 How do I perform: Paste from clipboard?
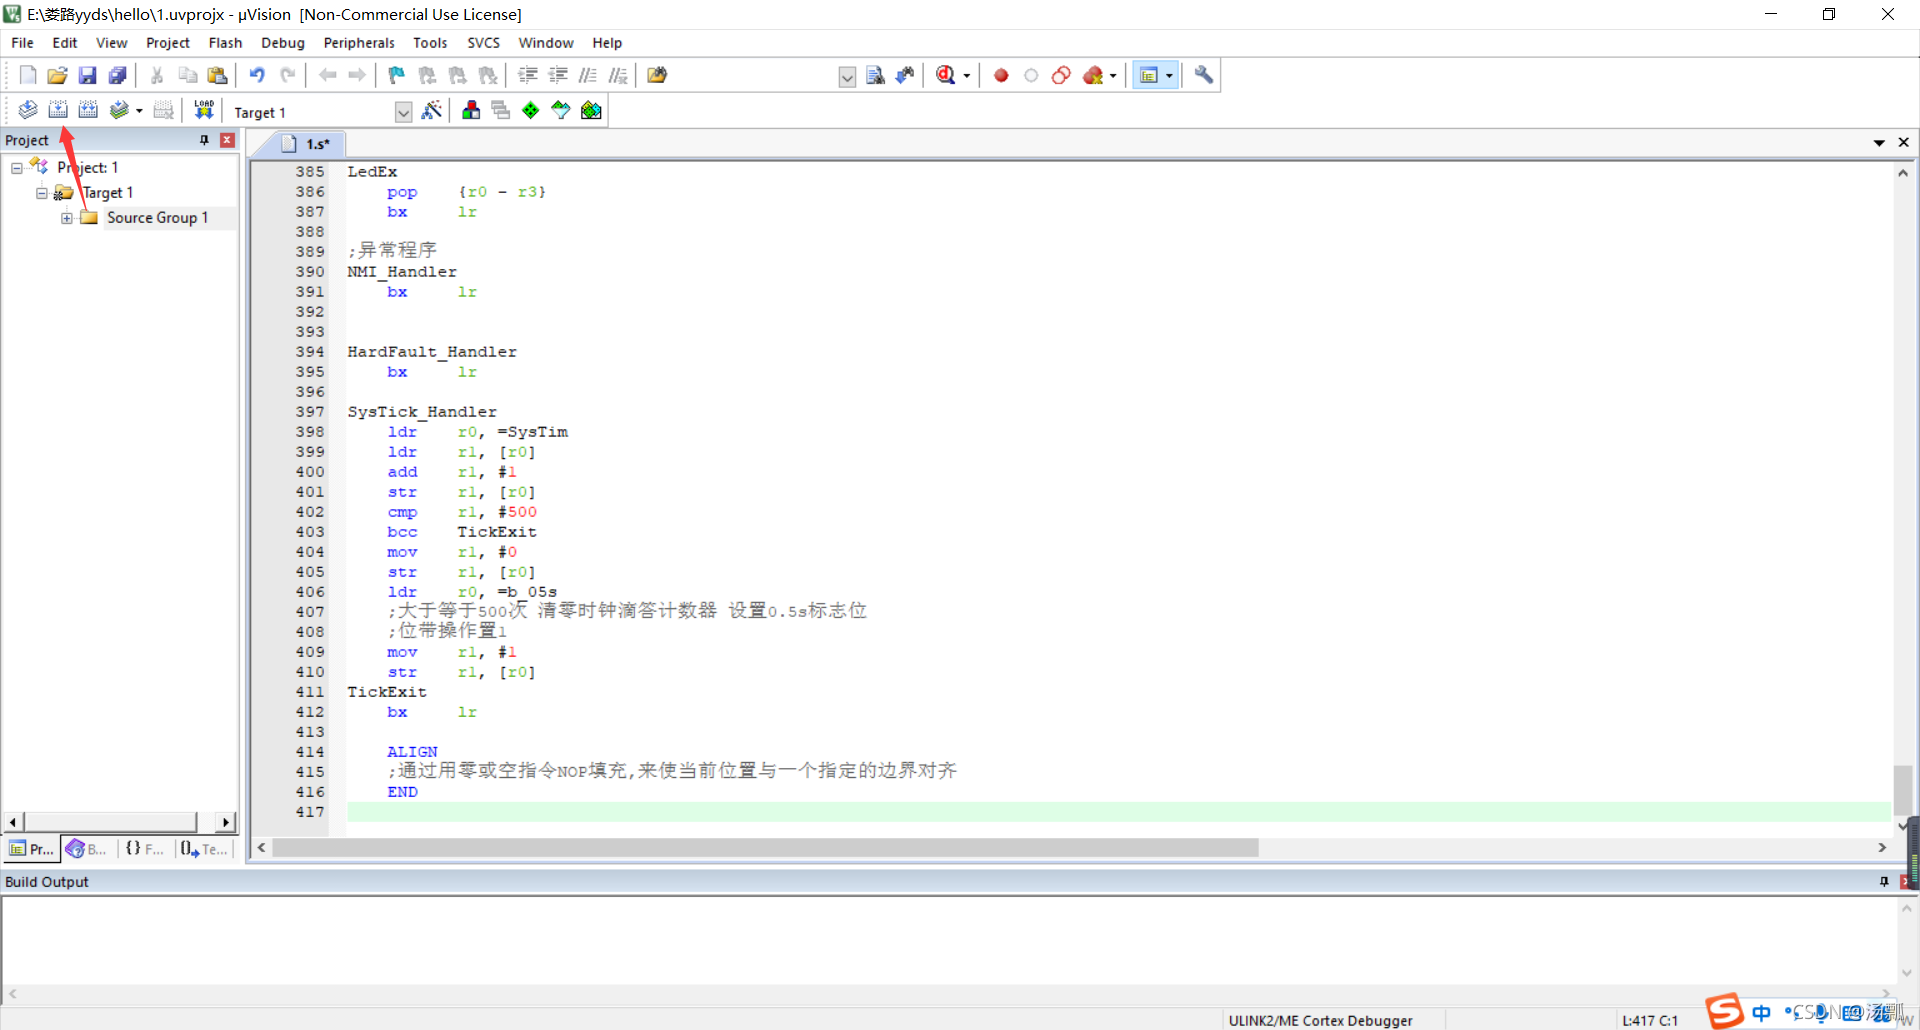click(217, 75)
